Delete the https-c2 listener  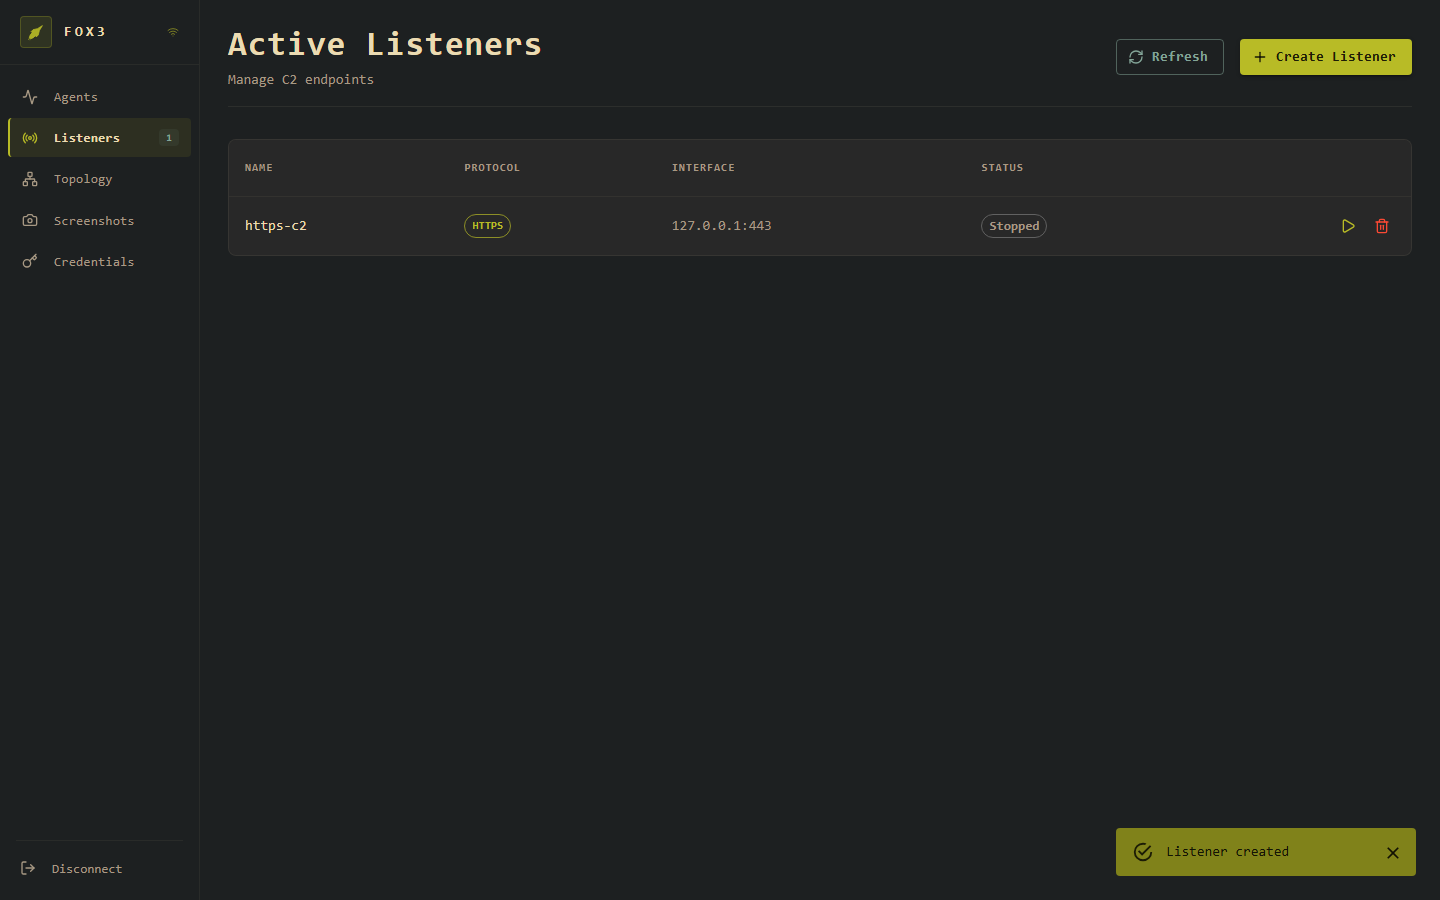pyautogui.click(x=1382, y=226)
